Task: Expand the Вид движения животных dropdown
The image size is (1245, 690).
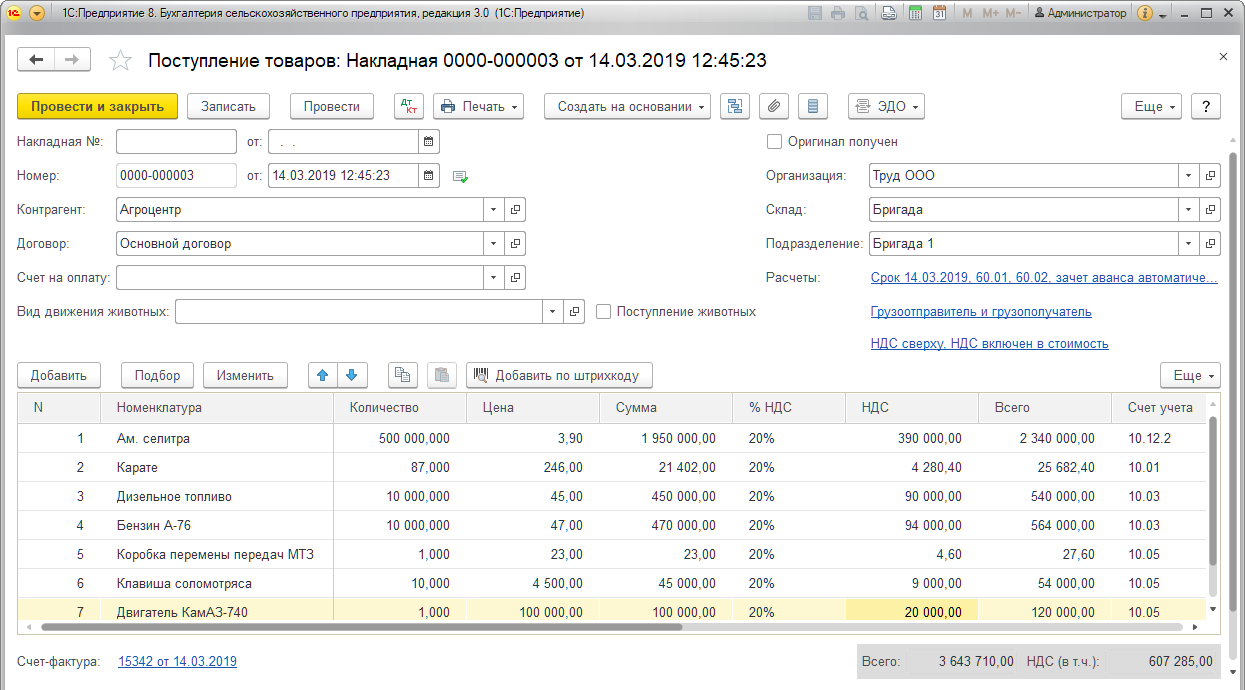Action: (x=553, y=312)
